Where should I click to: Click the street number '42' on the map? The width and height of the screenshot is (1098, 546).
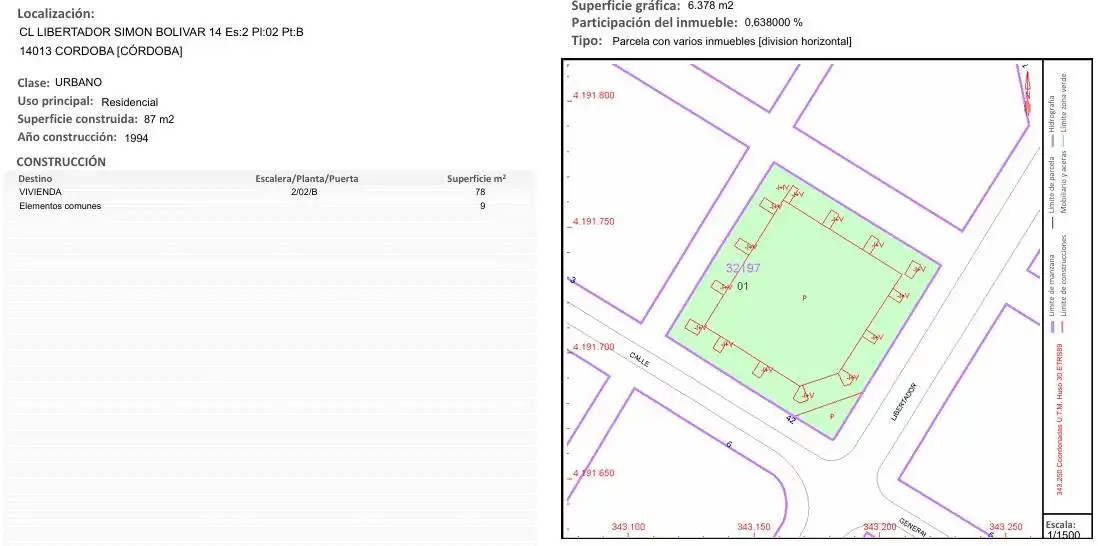coord(791,419)
